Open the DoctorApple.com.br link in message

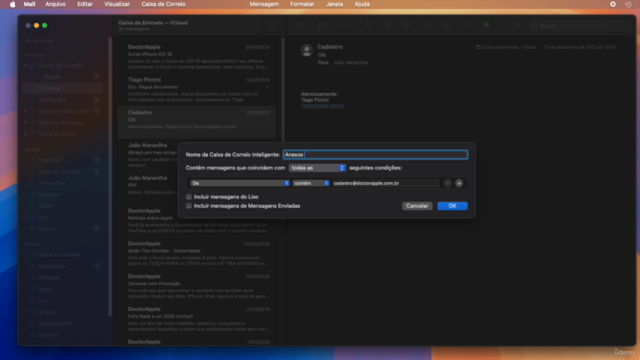322,106
